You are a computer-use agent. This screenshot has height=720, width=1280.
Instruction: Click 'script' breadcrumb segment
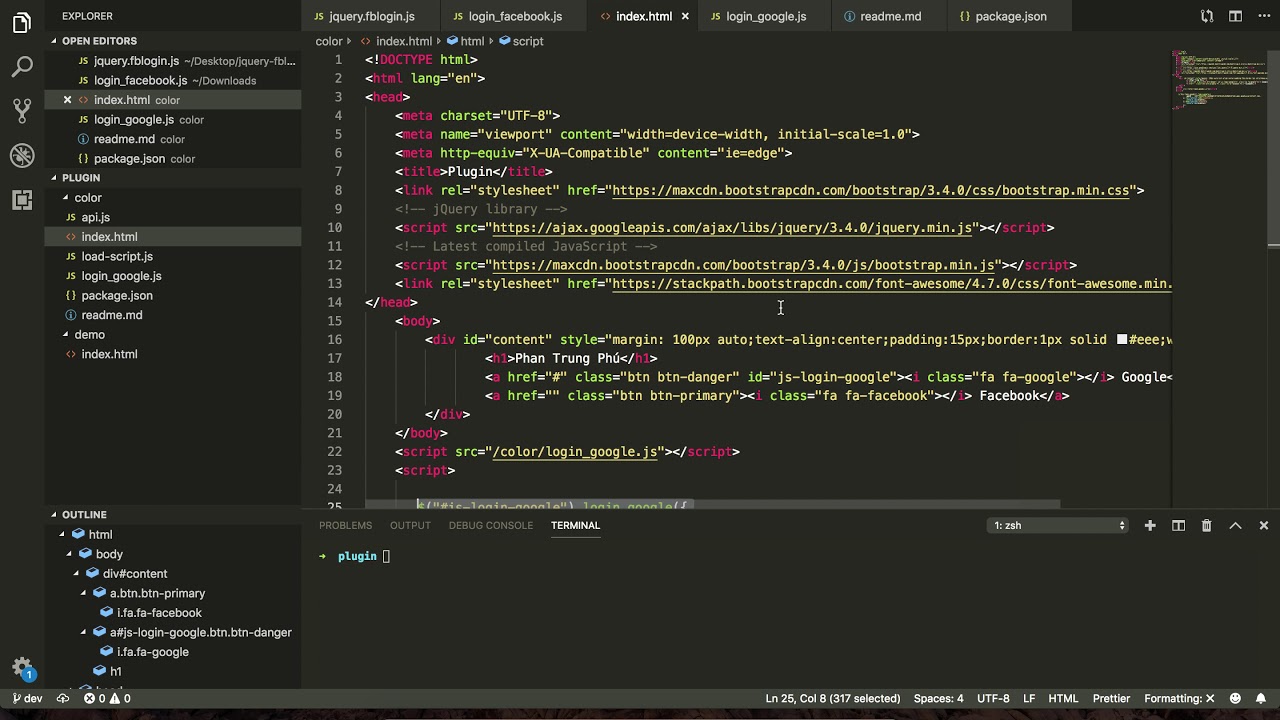[528, 41]
